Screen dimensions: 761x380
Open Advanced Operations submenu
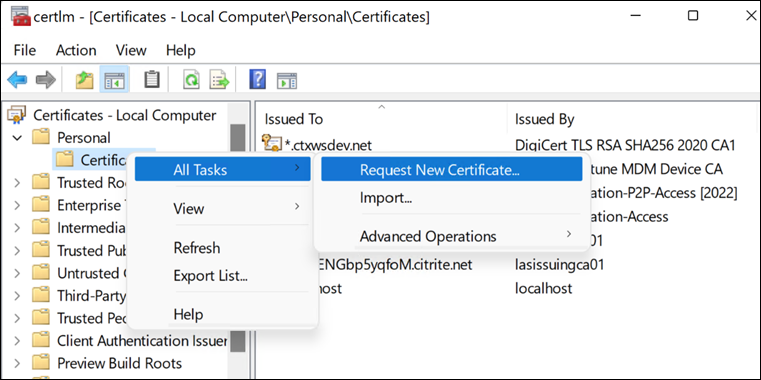pos(451,236)
